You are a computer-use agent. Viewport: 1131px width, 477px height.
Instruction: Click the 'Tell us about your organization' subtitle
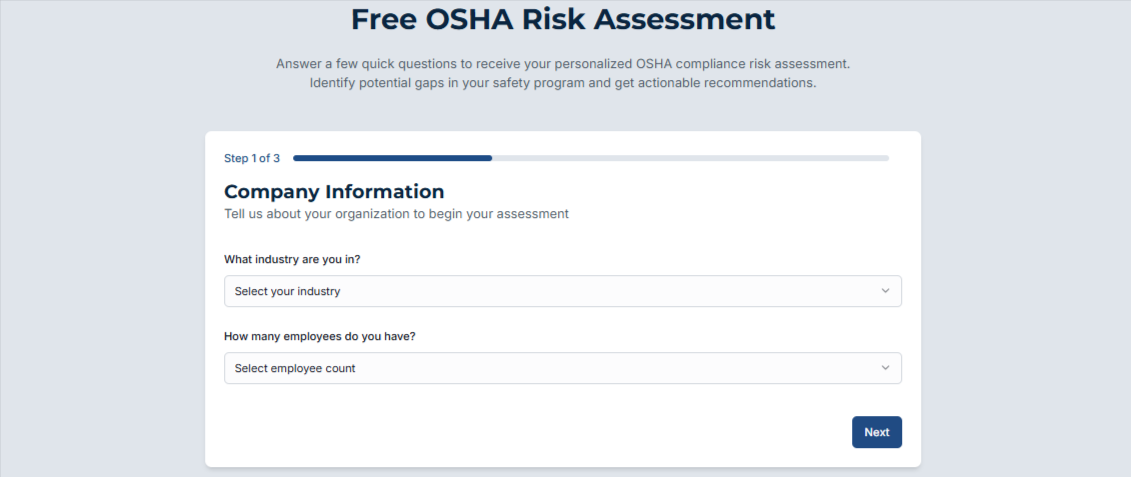pyautogui.click(x=396, y=213)
